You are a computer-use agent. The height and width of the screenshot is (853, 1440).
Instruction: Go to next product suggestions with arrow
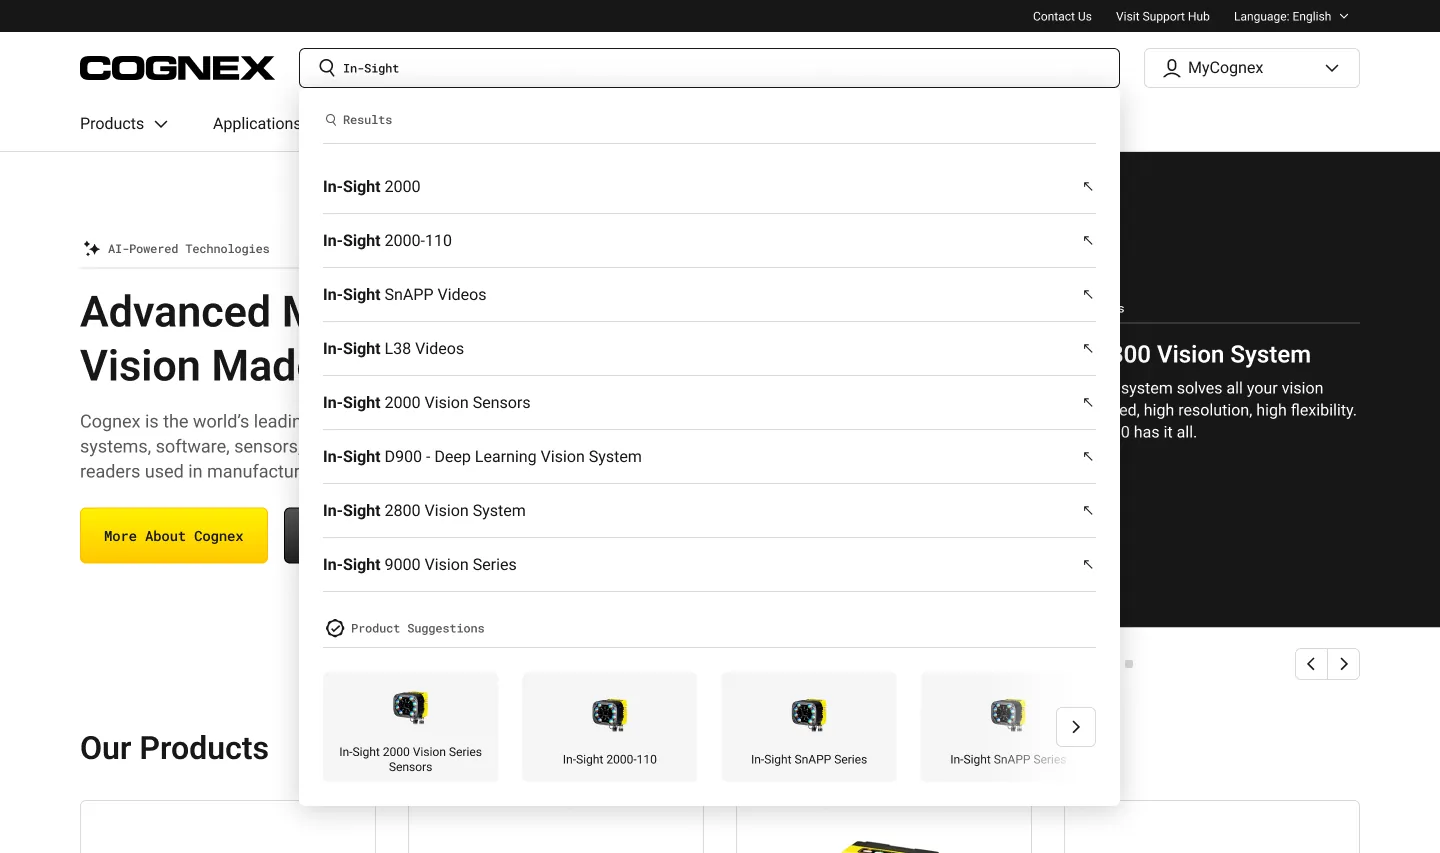pyautogui.click(x=1076, y=727)
